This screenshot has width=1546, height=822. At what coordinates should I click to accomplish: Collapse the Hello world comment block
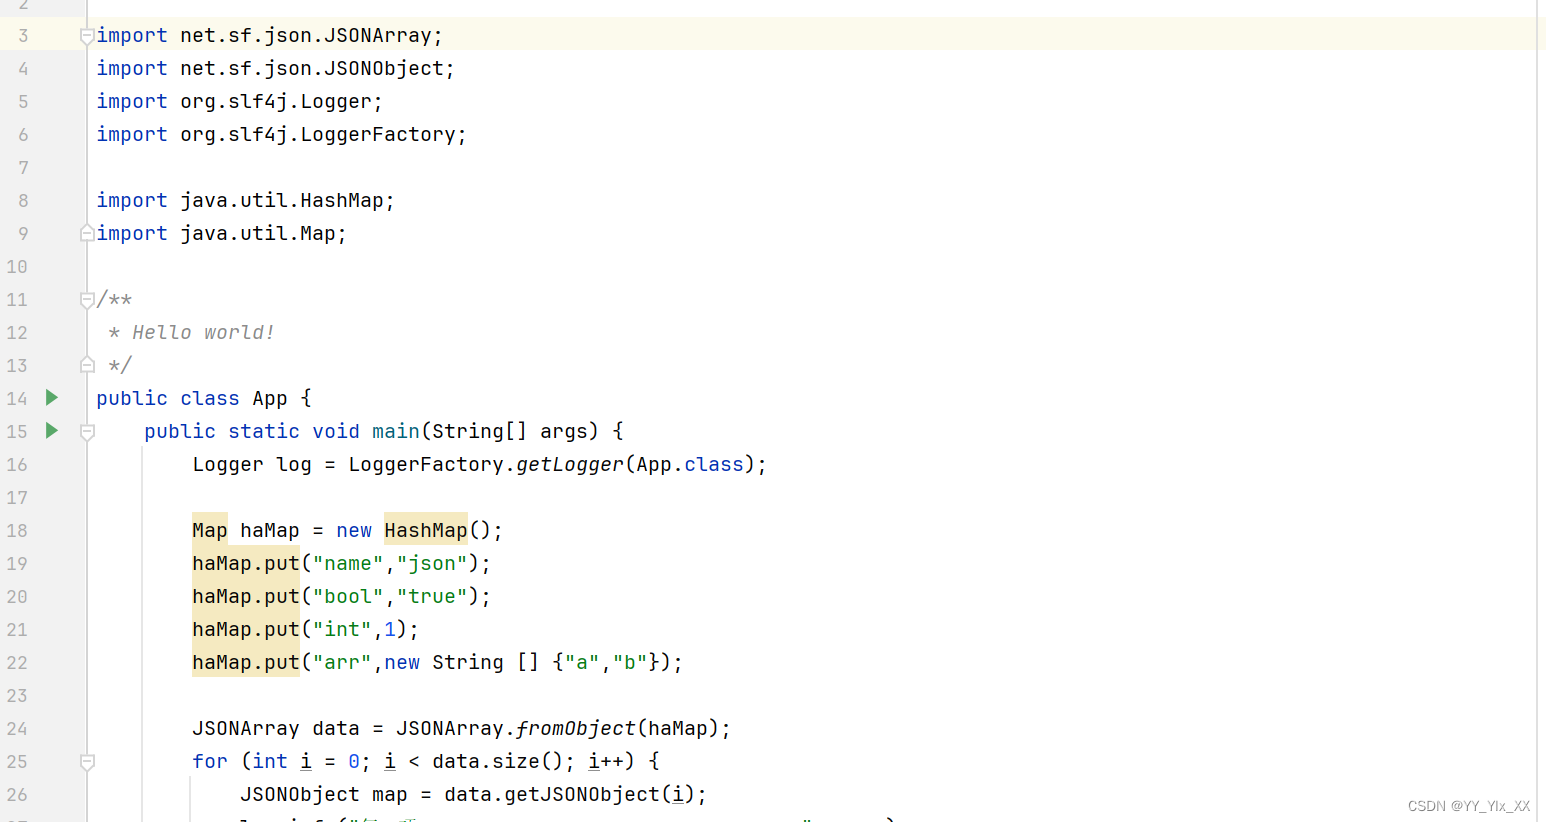[x=86, y=298]
